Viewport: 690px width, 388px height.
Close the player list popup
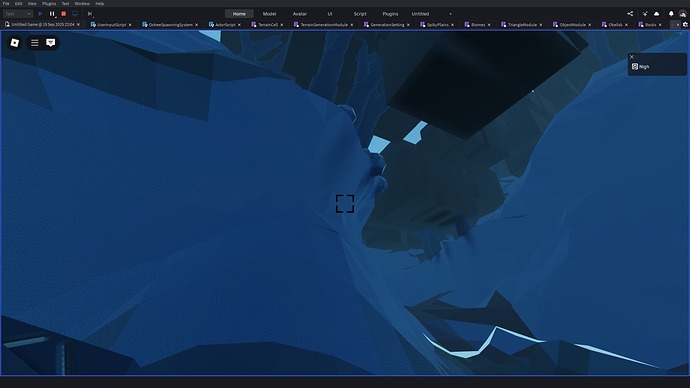point(631,57)
